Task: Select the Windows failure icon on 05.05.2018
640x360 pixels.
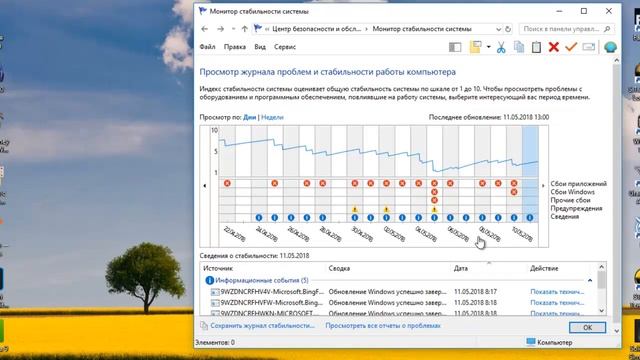Action: tap(434, 192)
